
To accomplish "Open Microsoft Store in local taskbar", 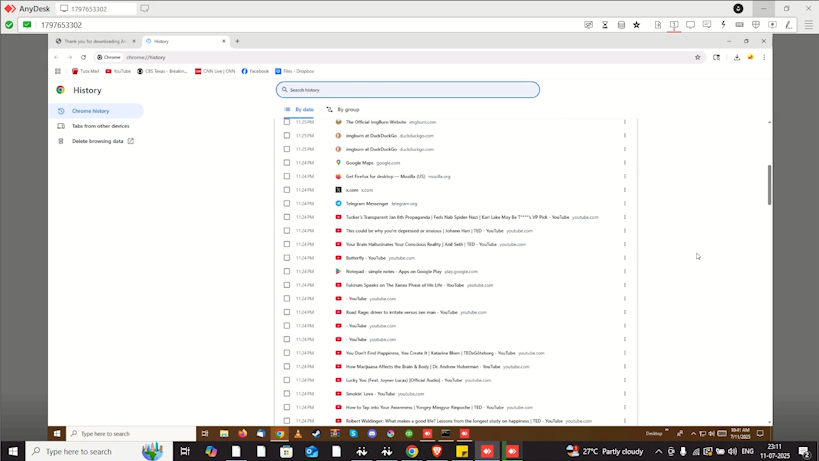I will point(286,451).
